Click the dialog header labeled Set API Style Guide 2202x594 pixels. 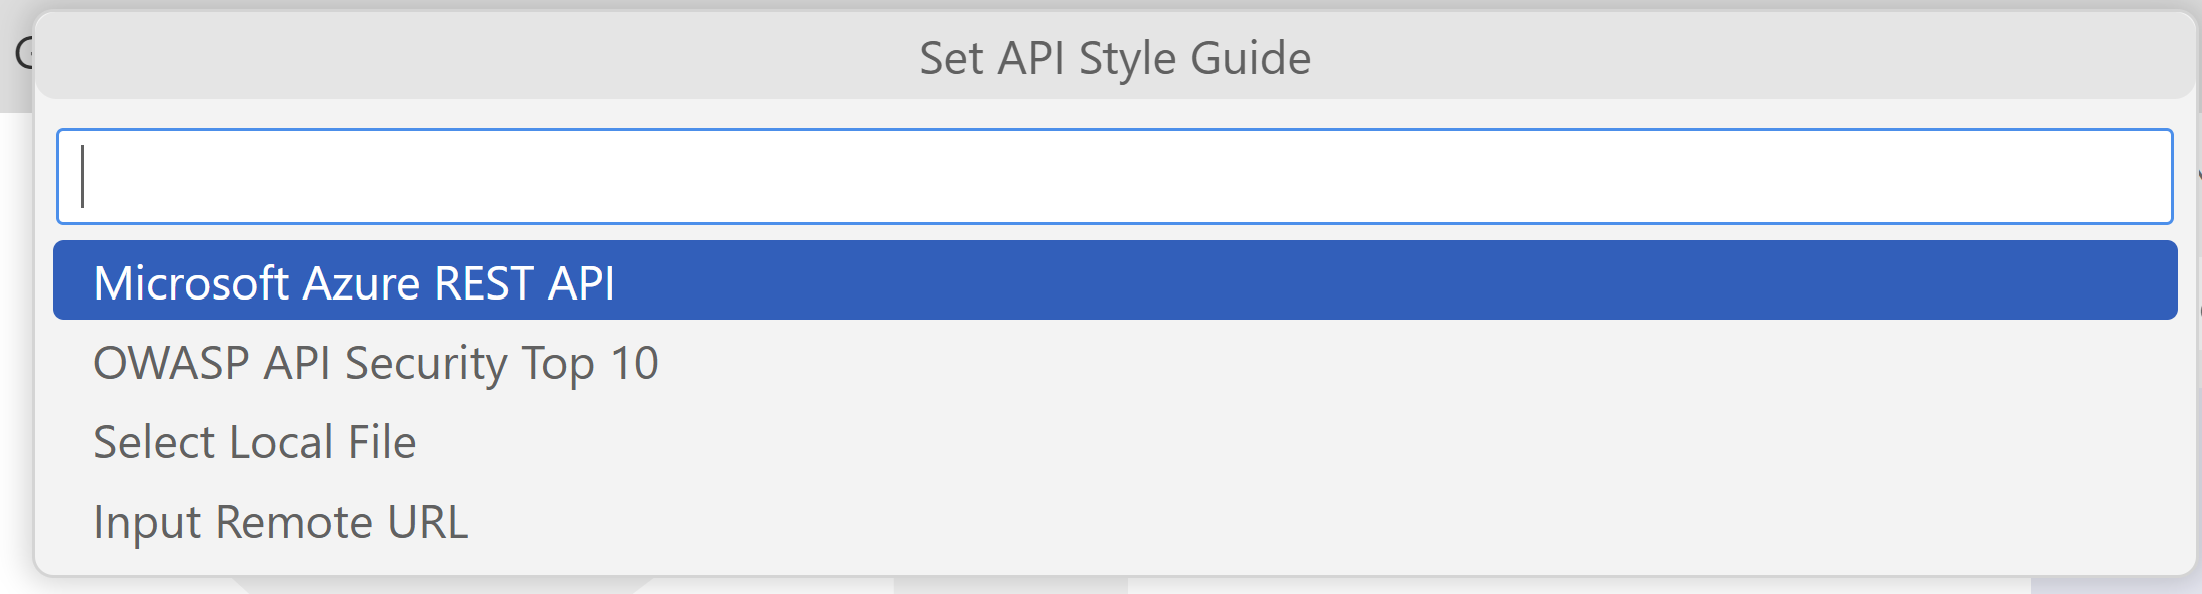click(x=1114, y=57)
